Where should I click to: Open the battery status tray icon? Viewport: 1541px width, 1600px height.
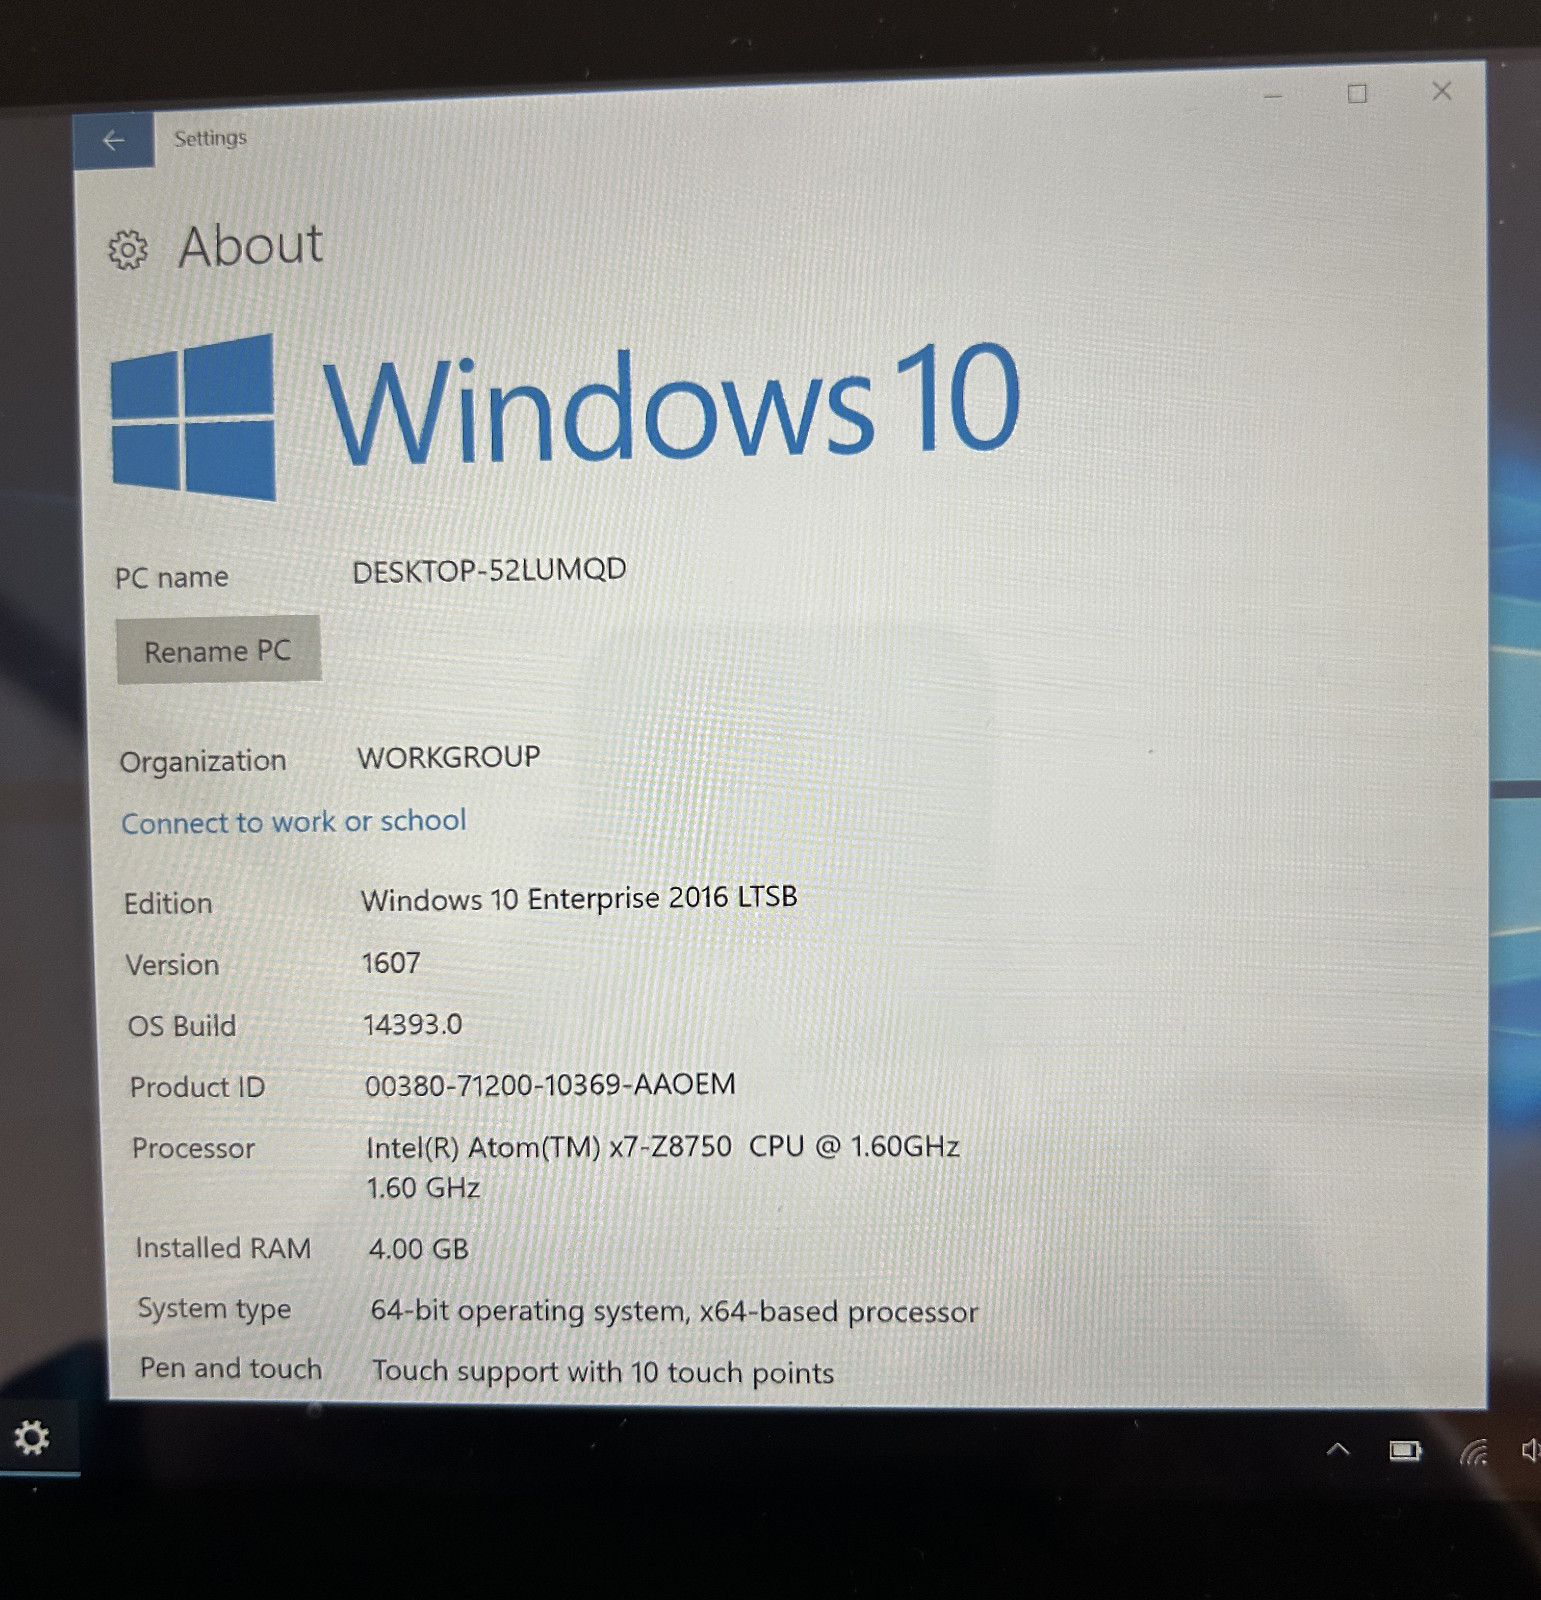pos(1405,1450)
